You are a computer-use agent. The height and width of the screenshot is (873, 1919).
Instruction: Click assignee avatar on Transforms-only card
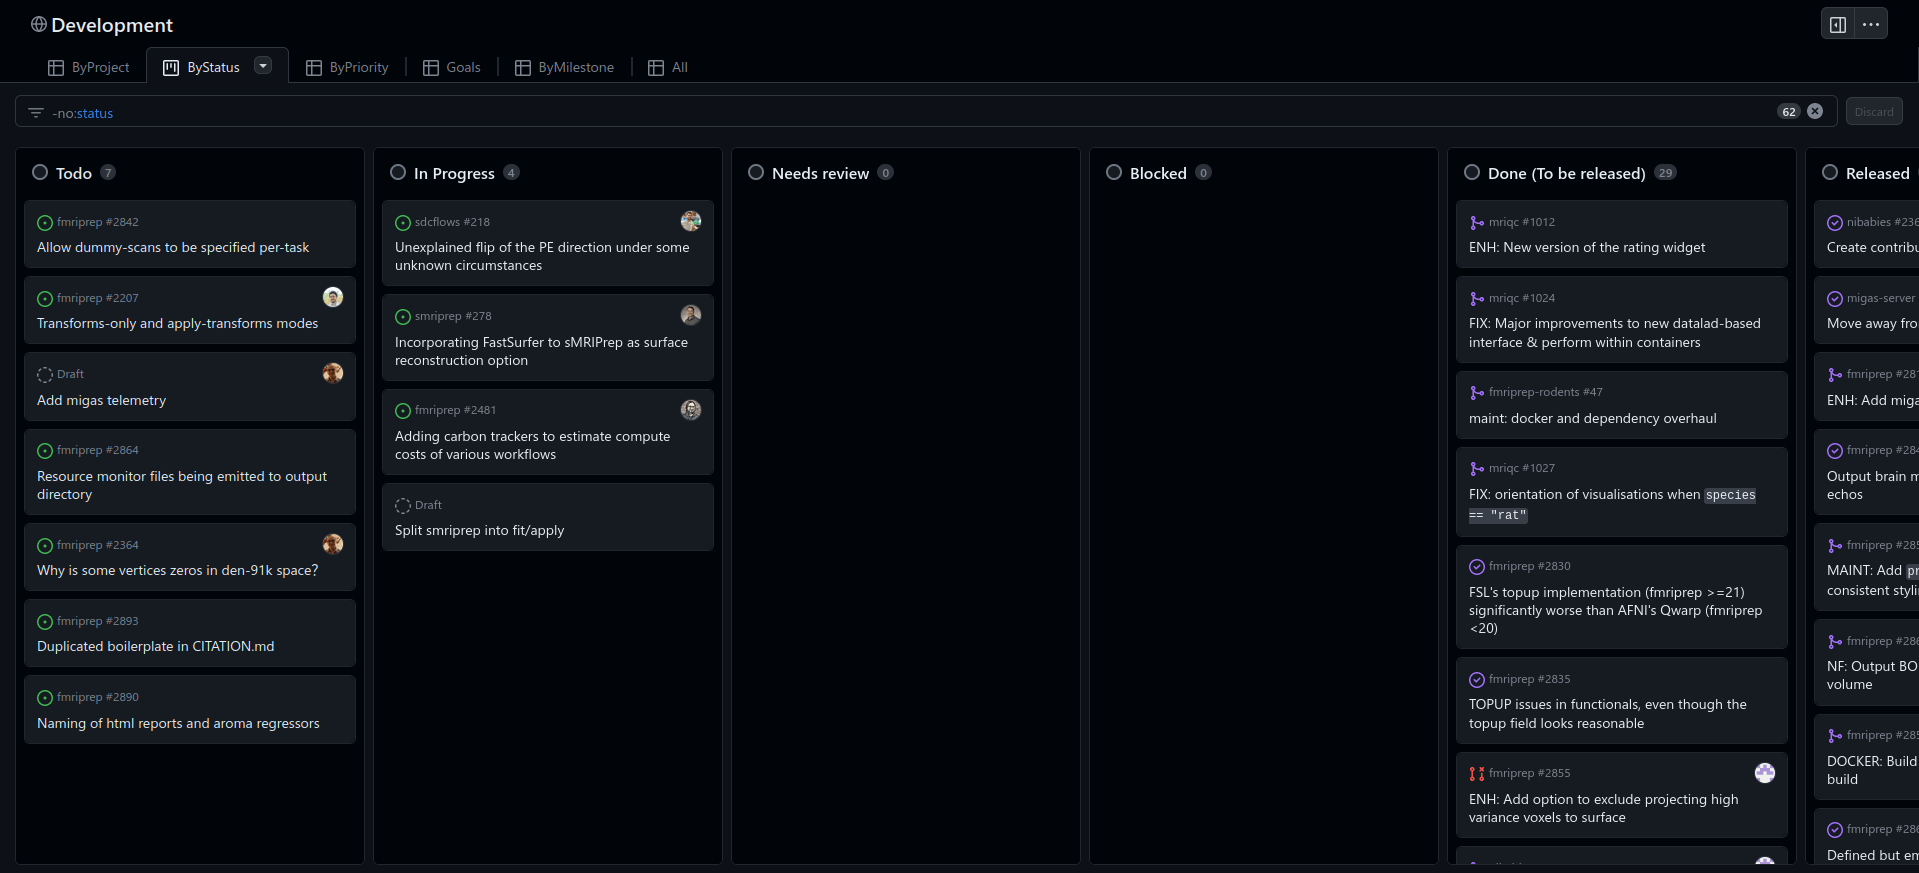tap(333, 297)
